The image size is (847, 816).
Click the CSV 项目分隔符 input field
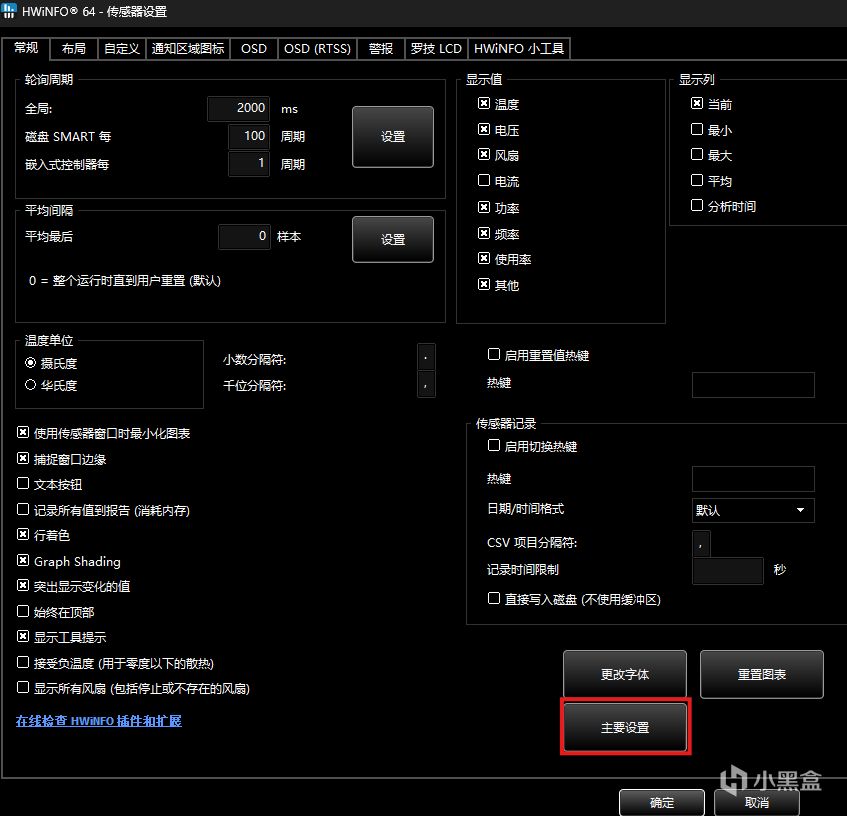click(701, 544)
